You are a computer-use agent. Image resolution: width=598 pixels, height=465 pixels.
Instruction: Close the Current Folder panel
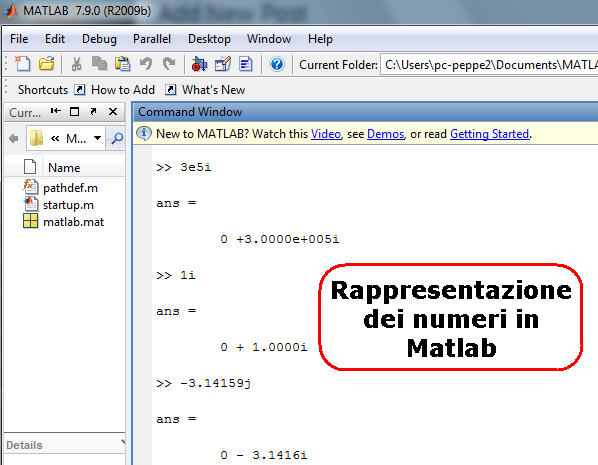pyautogui.click(x=113, y=111)
